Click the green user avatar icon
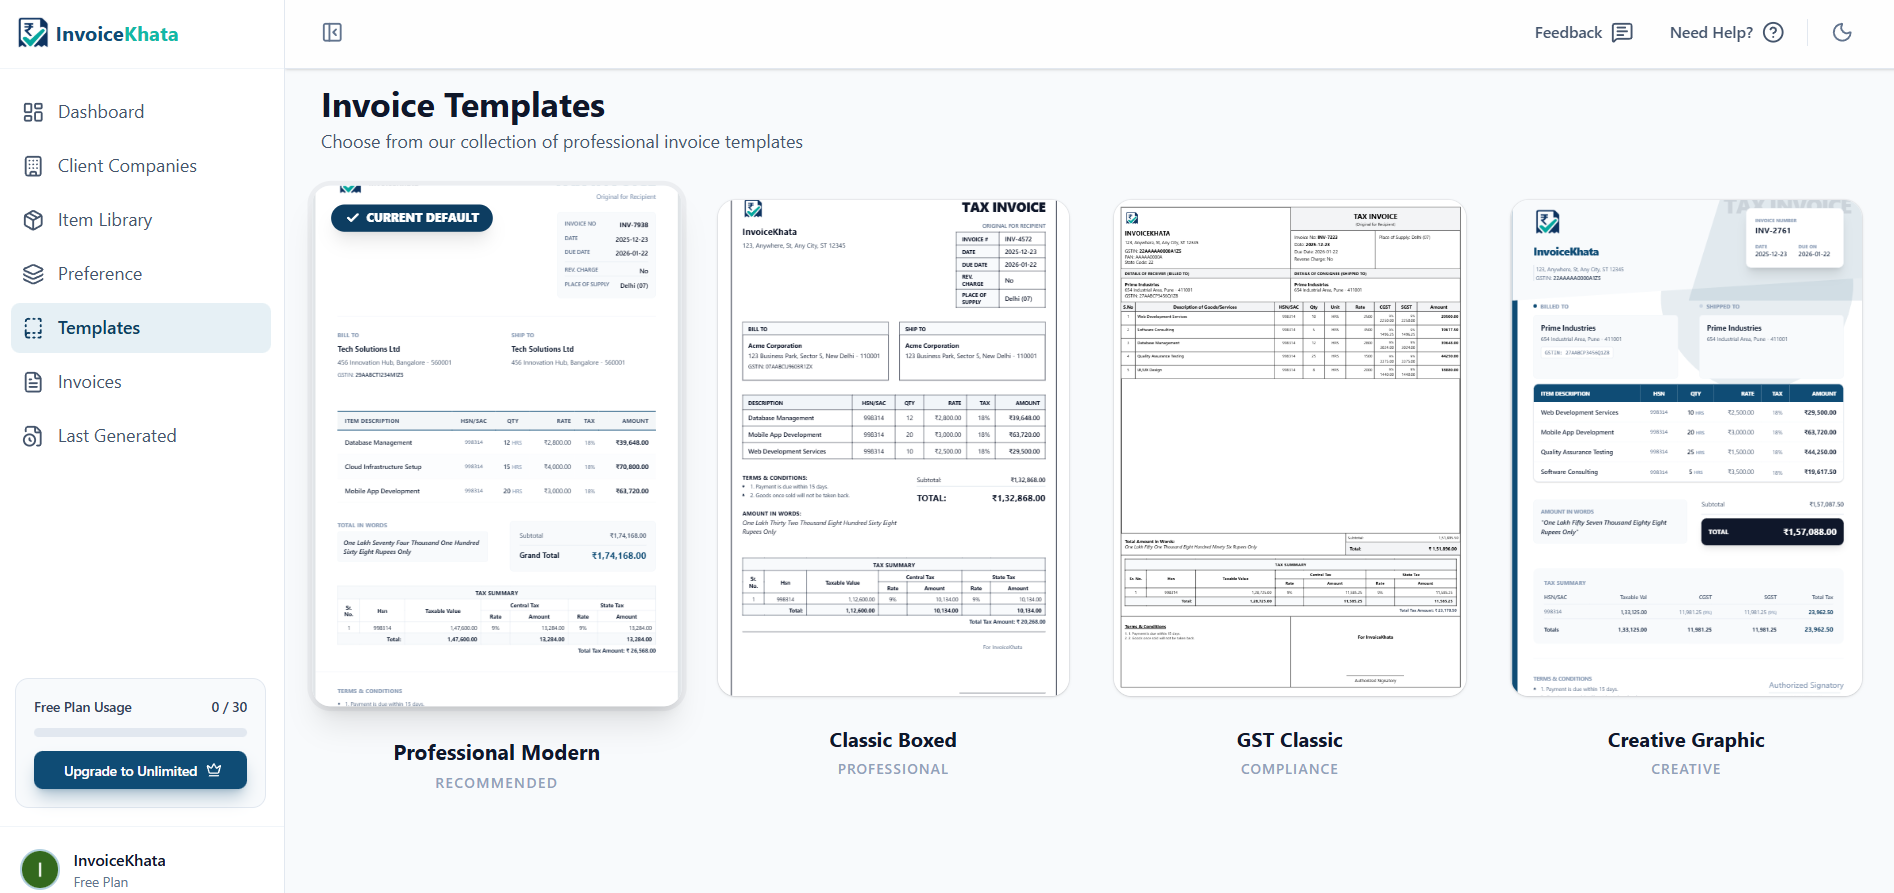 point(40,870)
